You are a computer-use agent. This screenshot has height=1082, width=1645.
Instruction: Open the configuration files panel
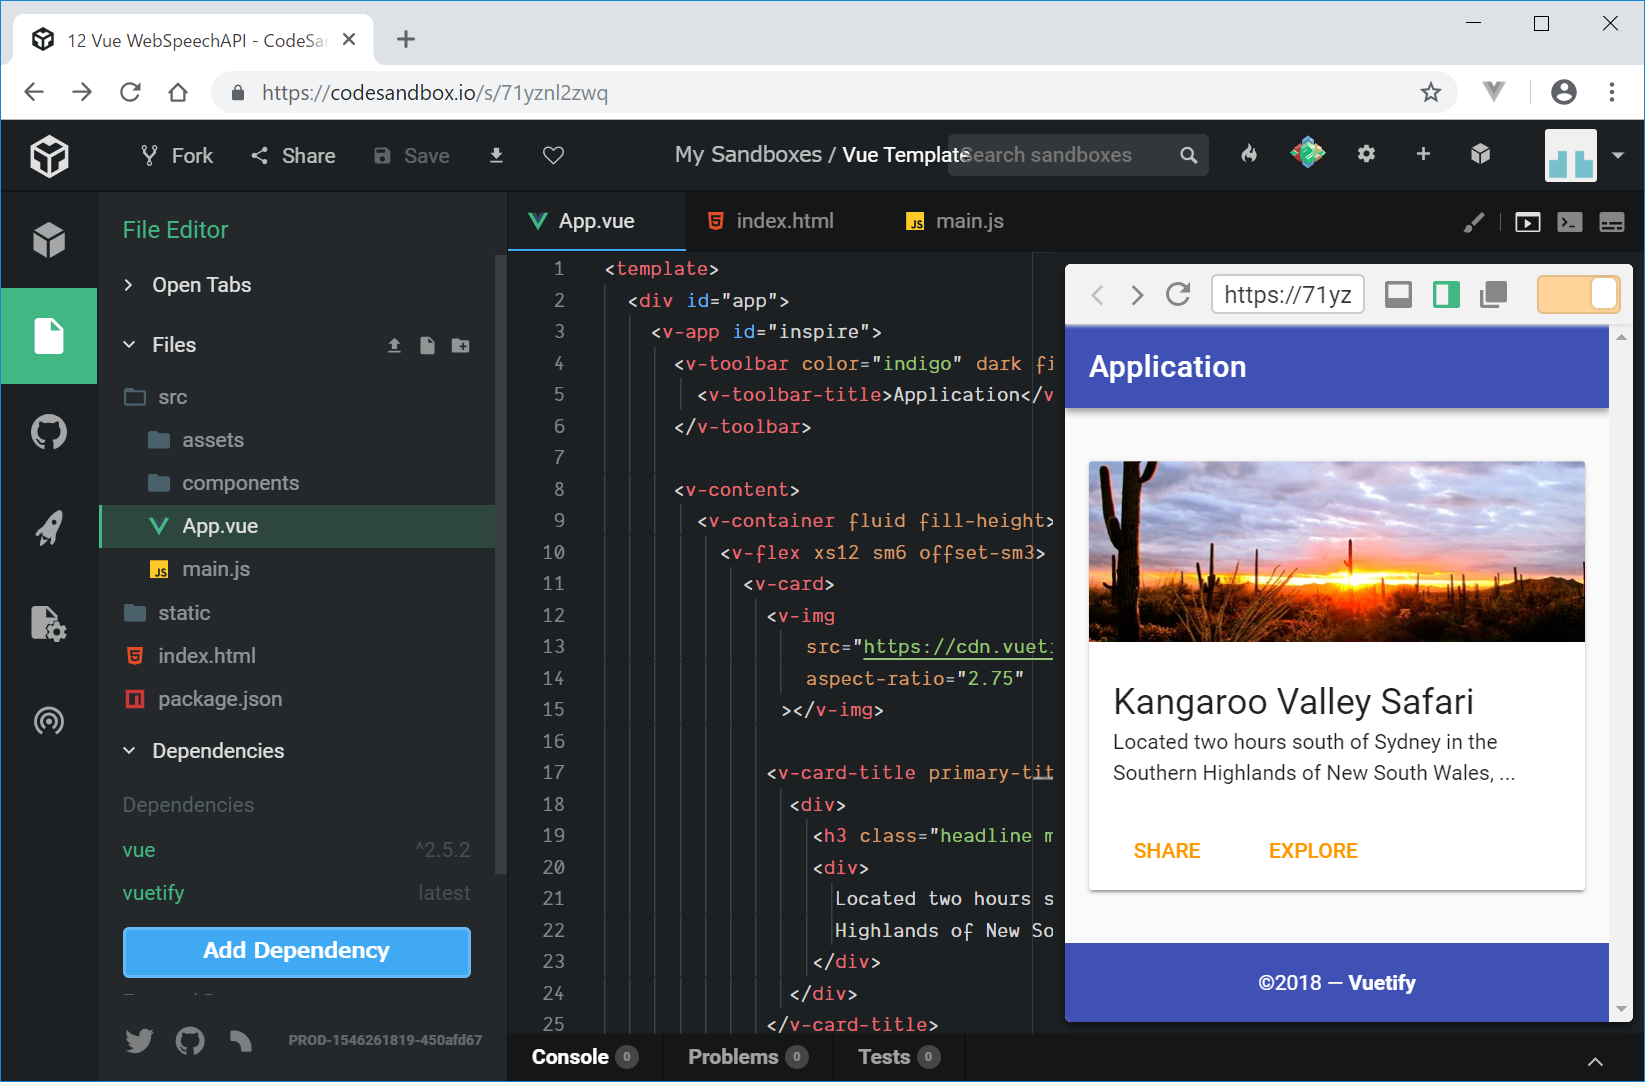click(x=48, y=624)
